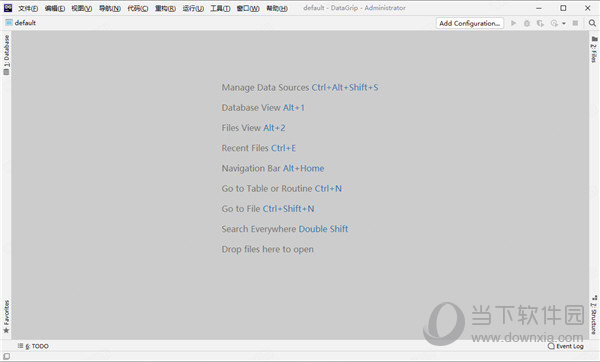Click the Search Everywhere magnifier icon
The height and width of the screenshot is (362, 600).
coord(592,23)
